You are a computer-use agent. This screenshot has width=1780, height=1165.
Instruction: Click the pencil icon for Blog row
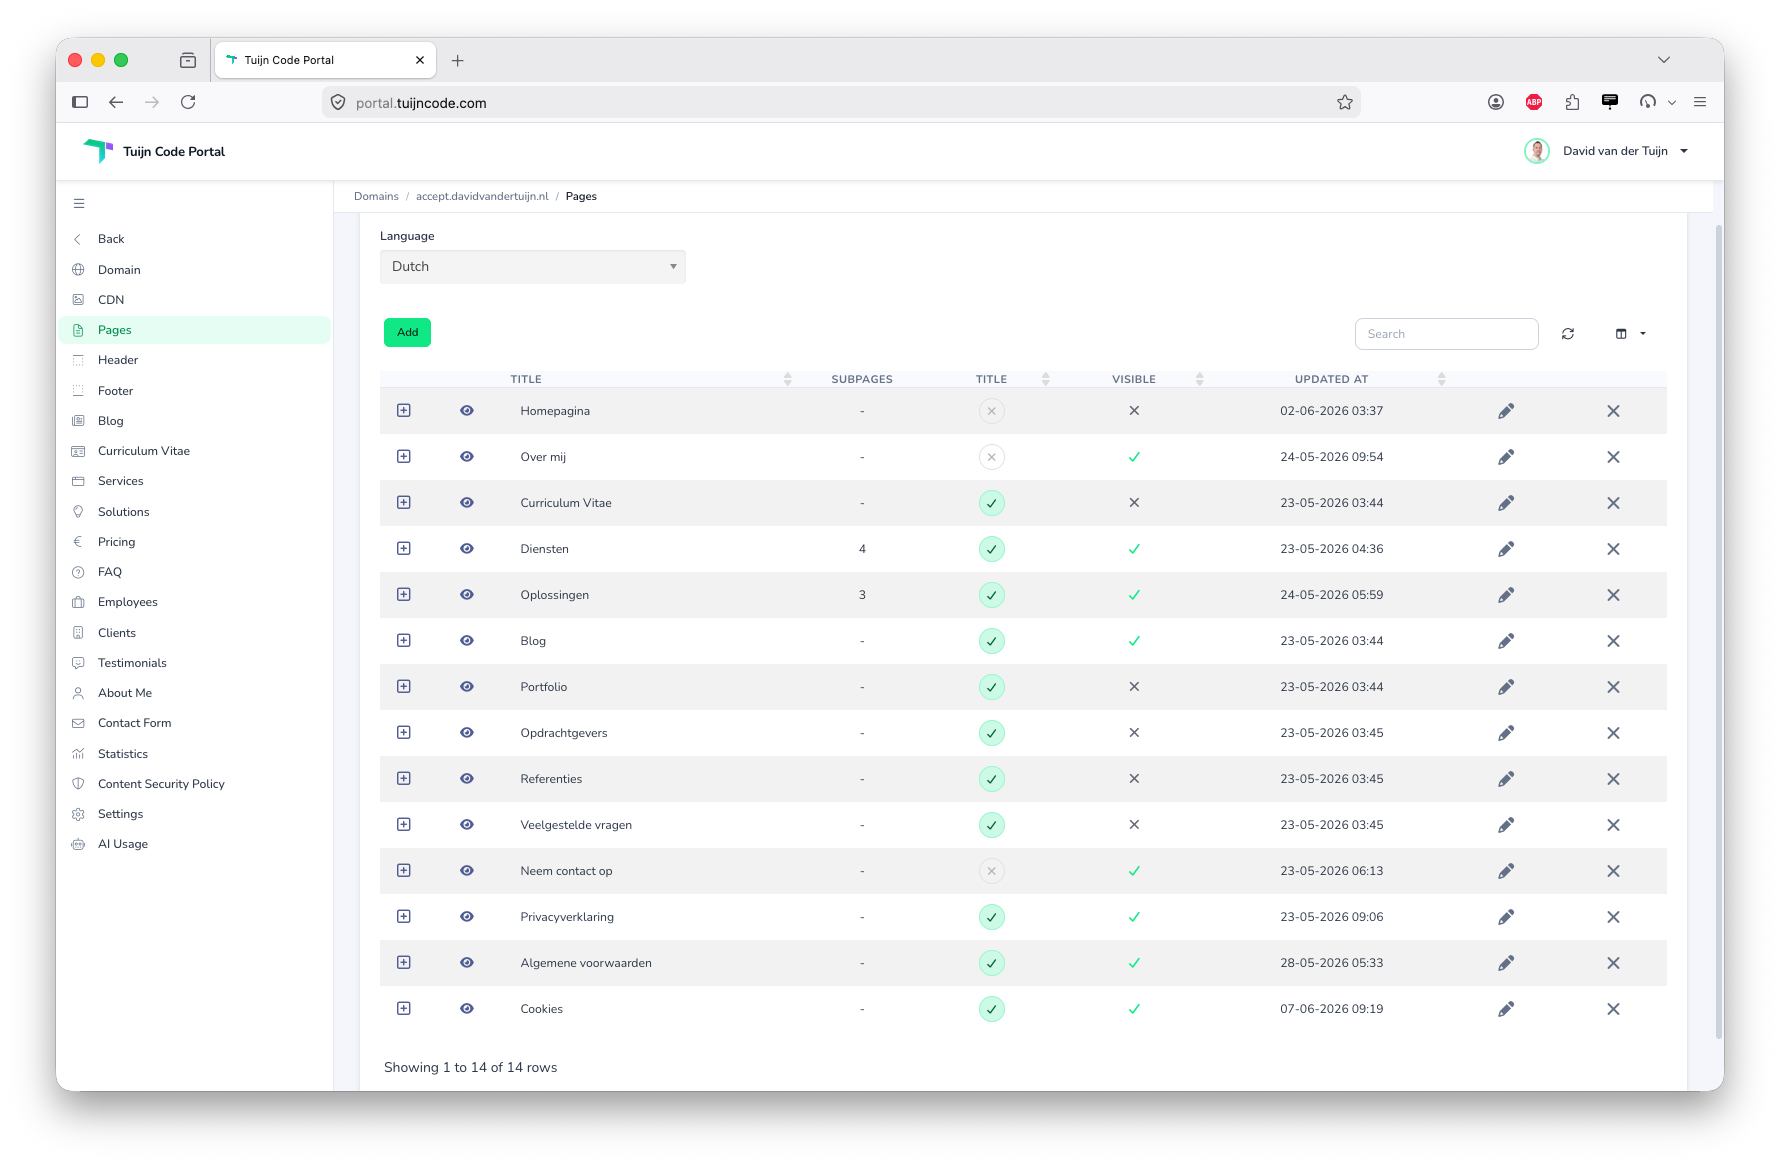pos(1506,641)
